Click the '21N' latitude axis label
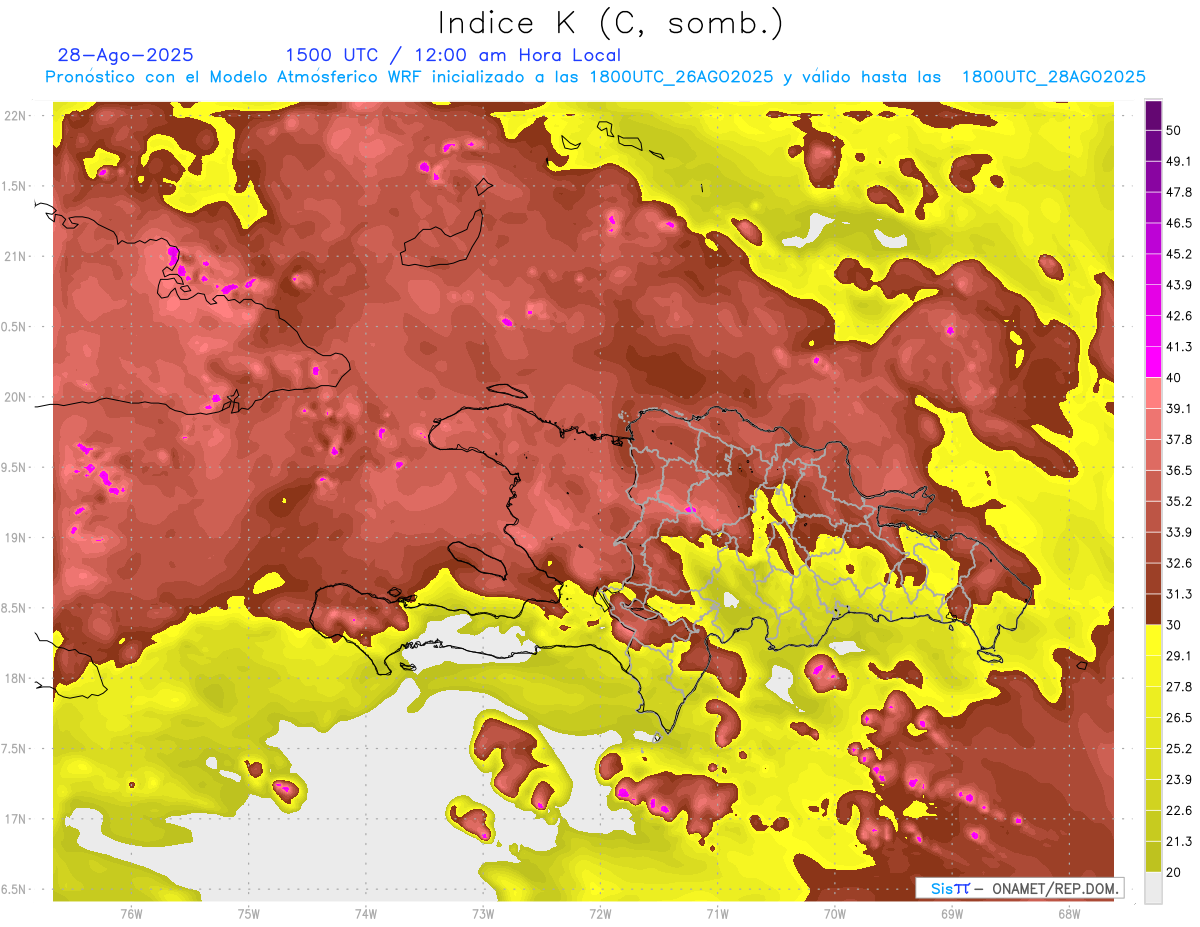This screenshot has width=1200, height=927. point(14,256)
